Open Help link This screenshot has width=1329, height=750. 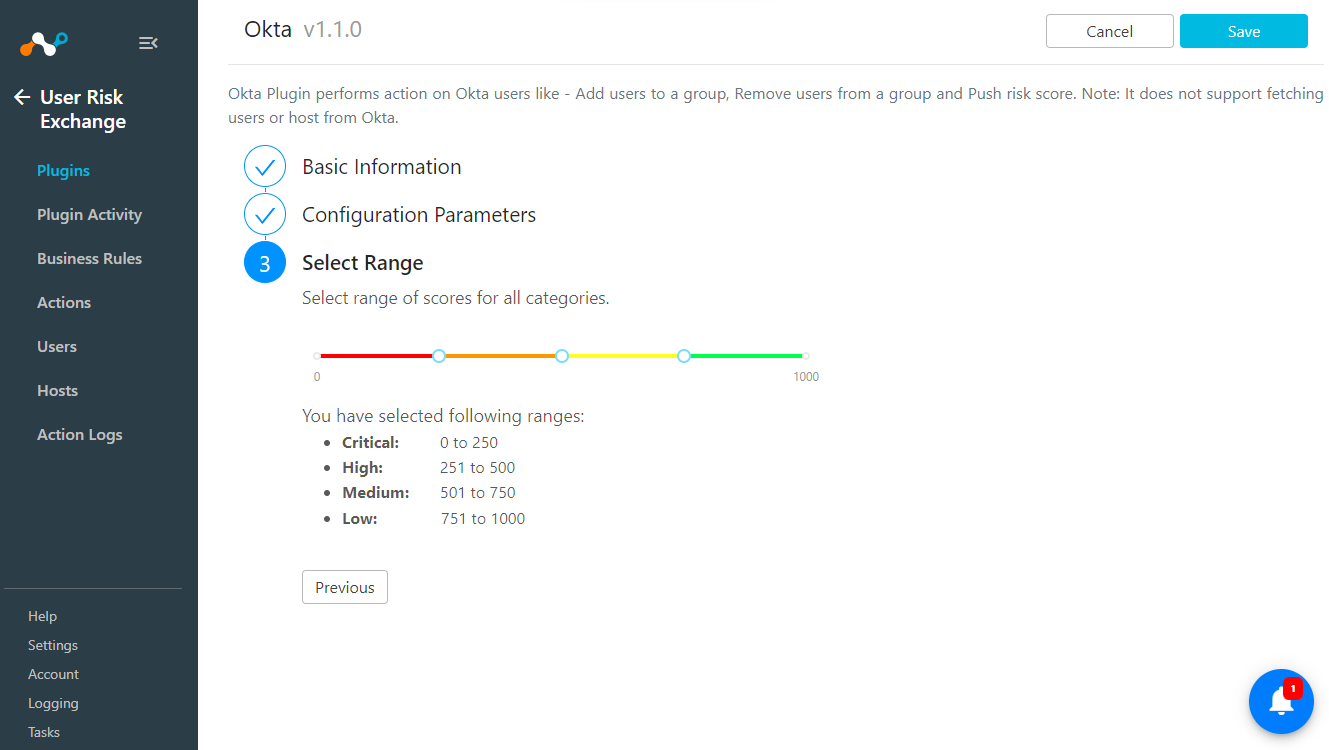[42, 617]
